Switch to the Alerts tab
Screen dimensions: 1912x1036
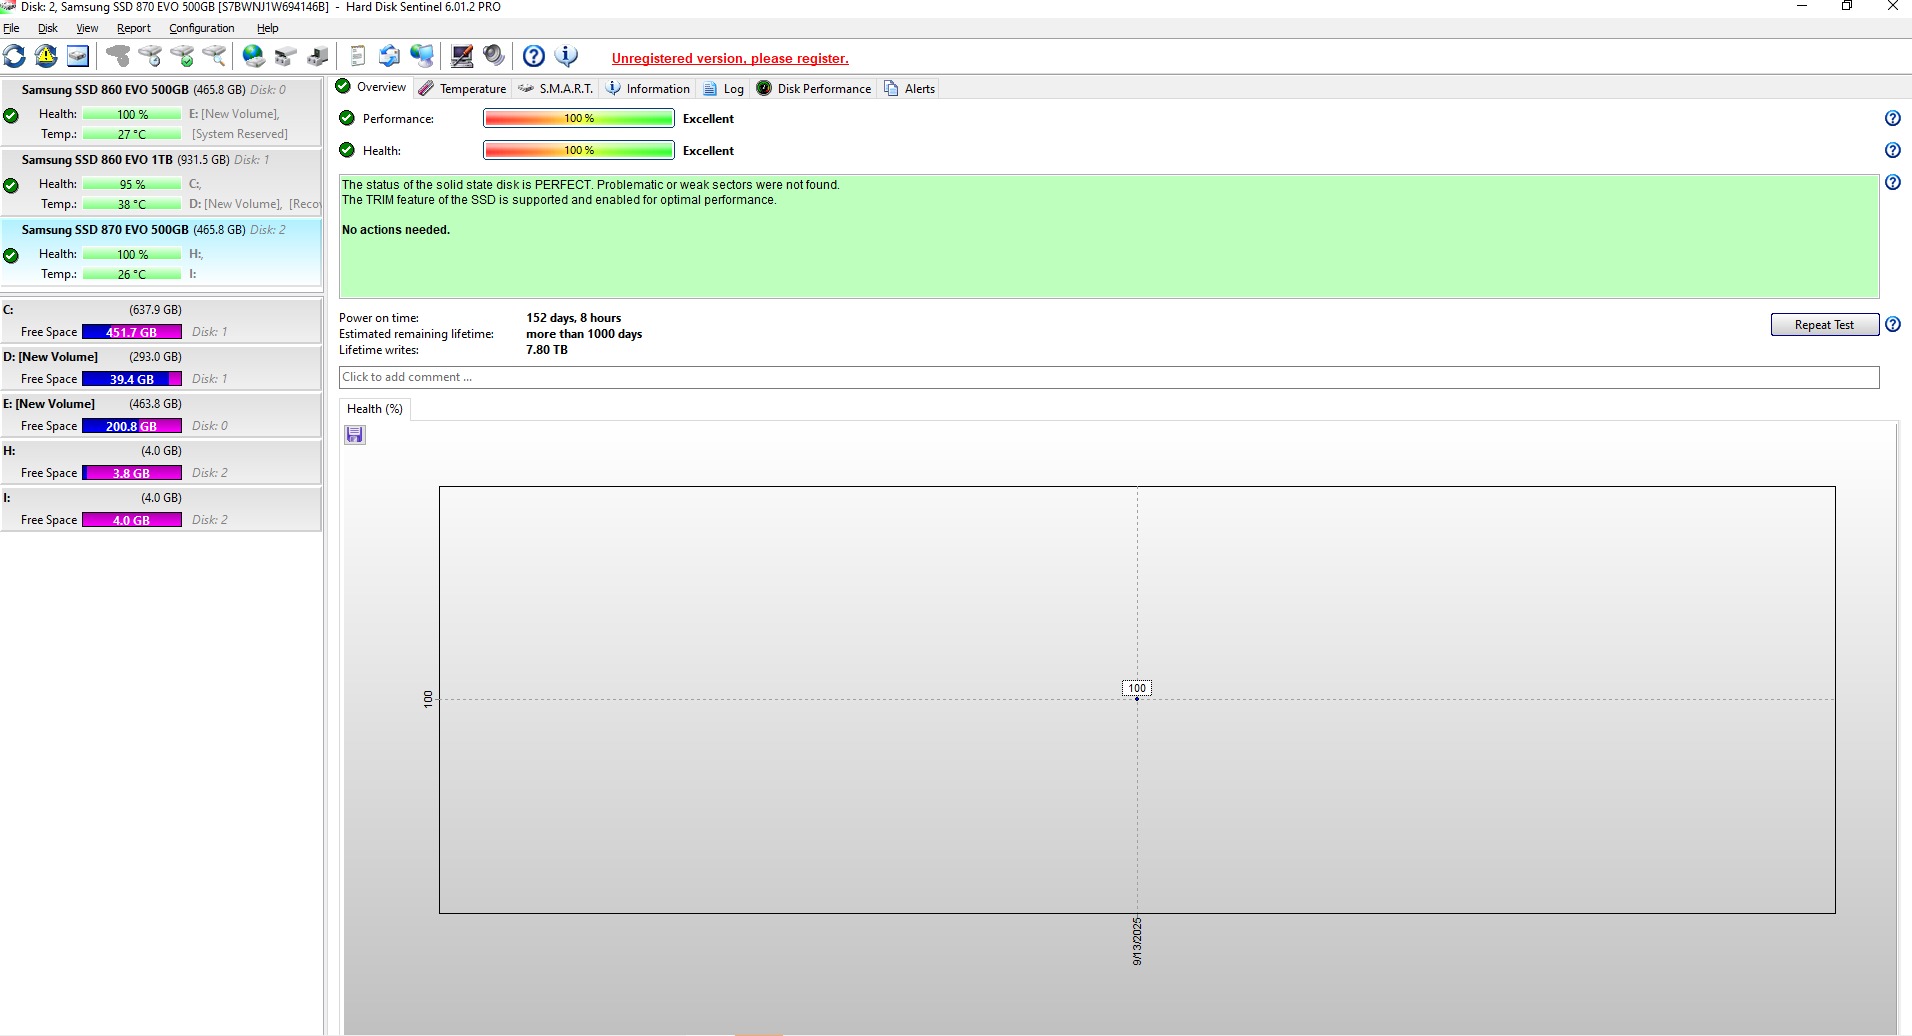click(909, 88)
